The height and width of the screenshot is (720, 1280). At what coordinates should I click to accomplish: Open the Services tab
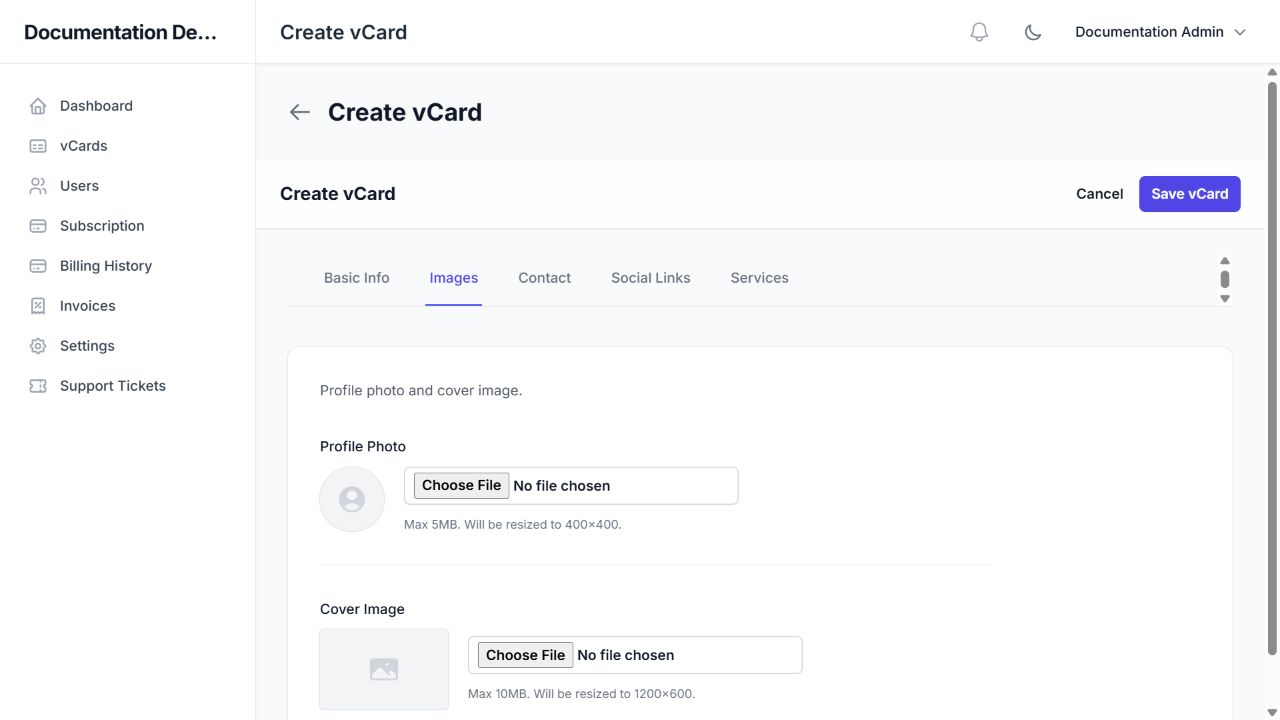coord(760,278)
